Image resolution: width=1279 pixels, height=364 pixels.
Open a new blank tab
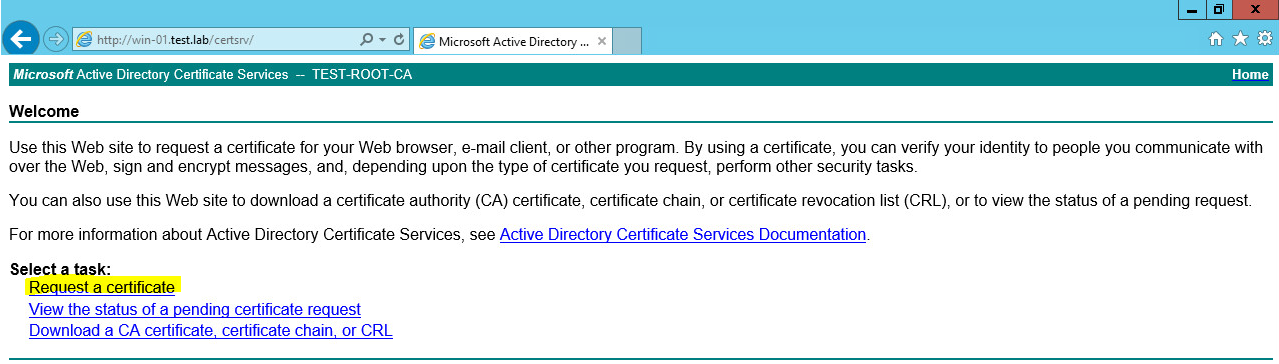click(x=626, y=42)
